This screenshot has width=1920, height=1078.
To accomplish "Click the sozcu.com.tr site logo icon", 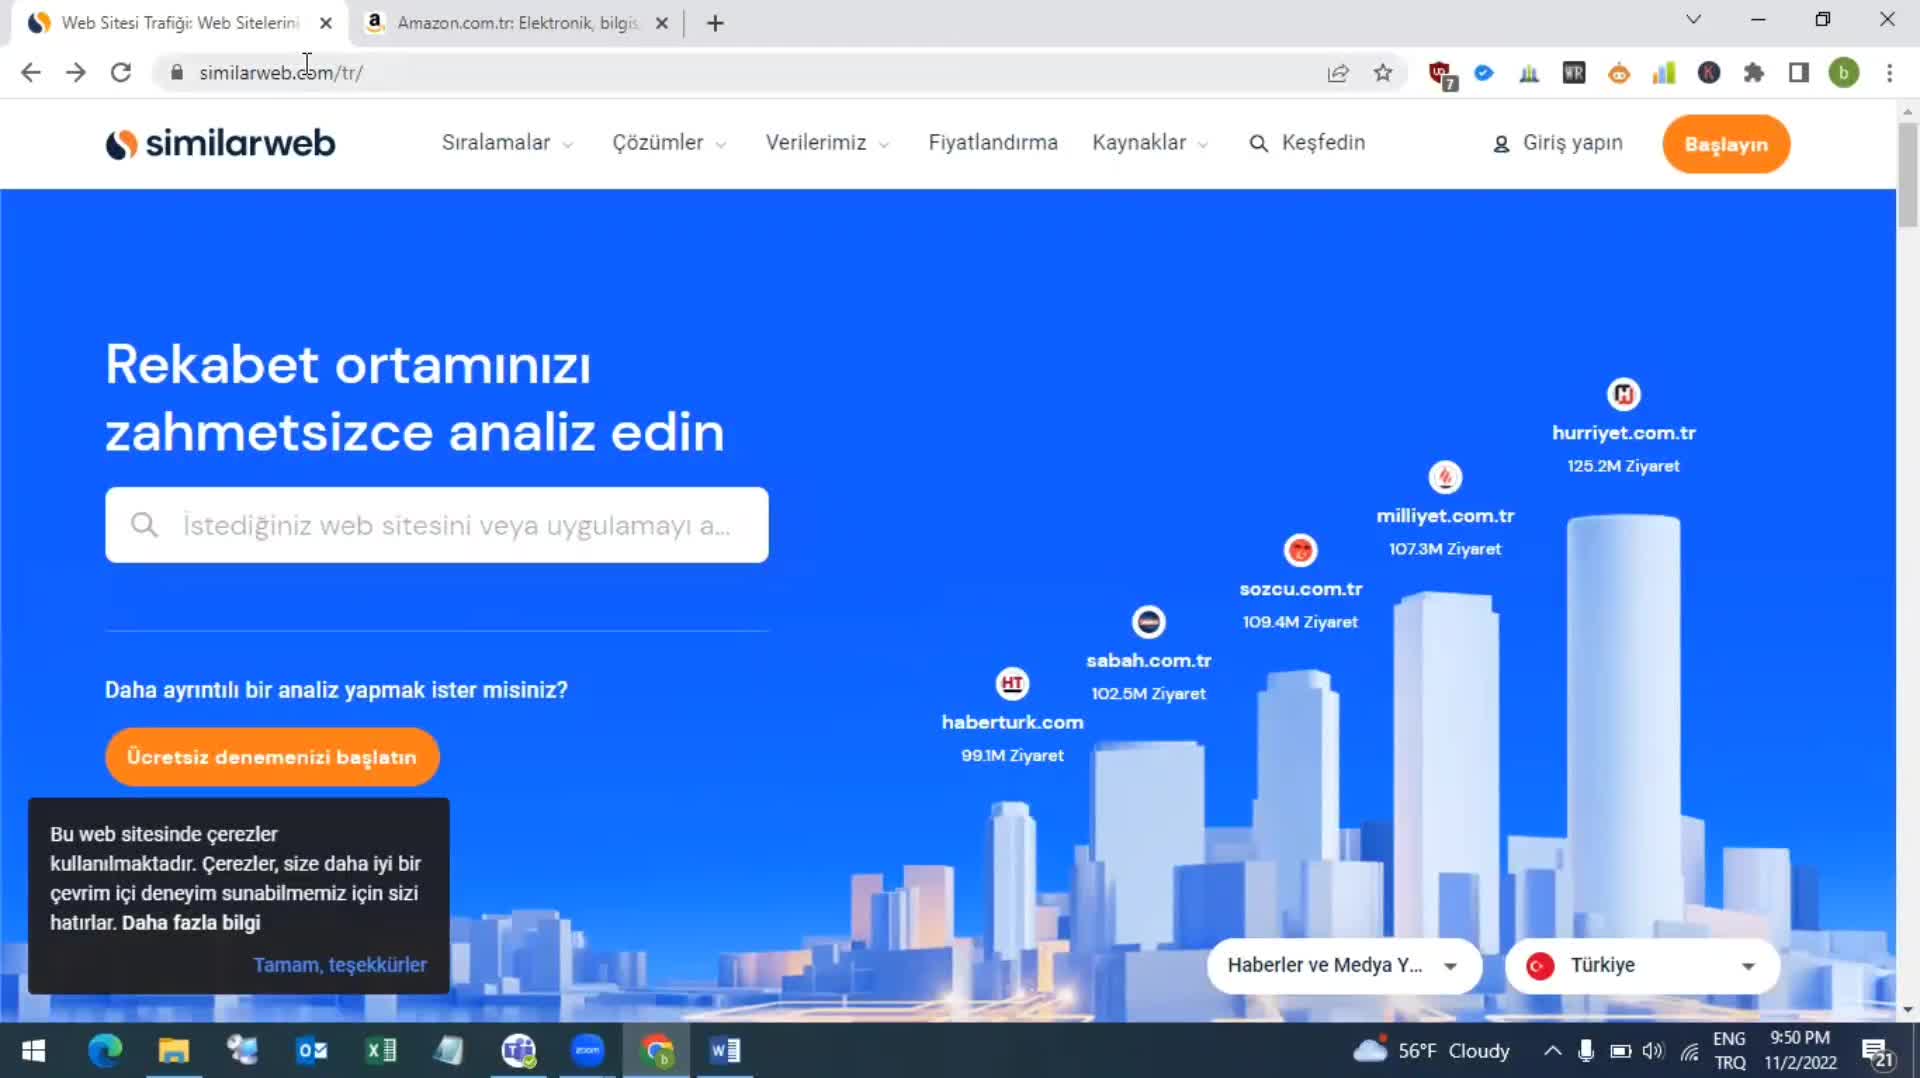I will pyautogui.click(x=1300, y=550).
